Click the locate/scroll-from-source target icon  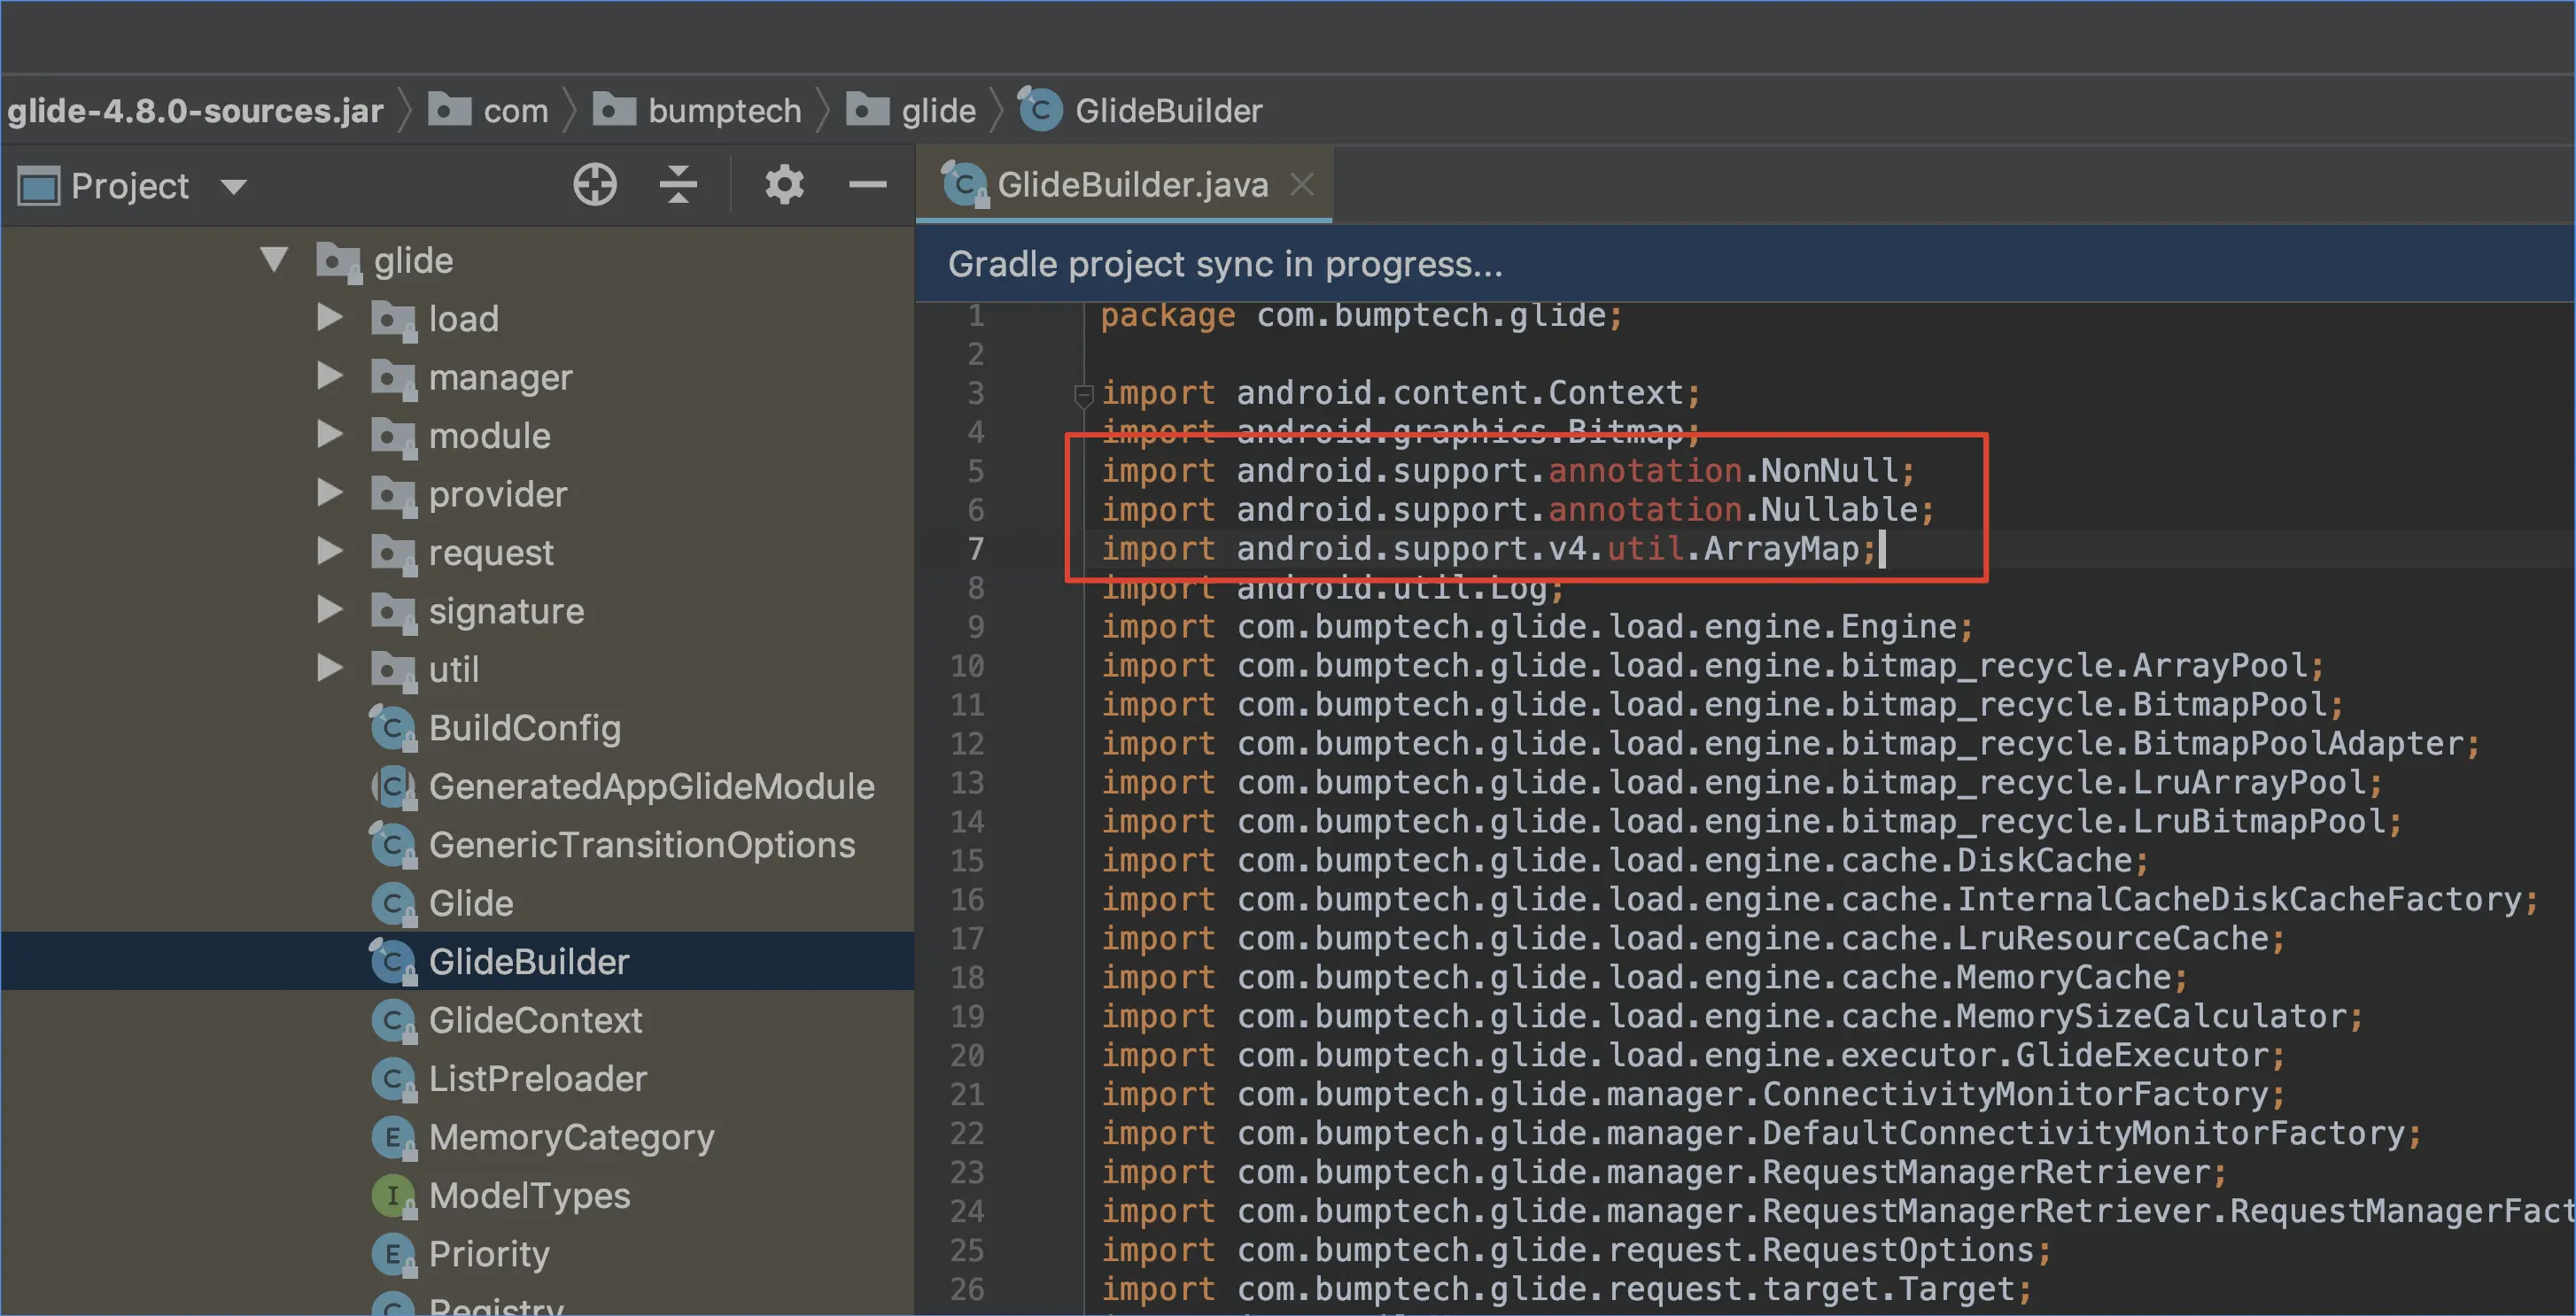click(x=594, y=185)
